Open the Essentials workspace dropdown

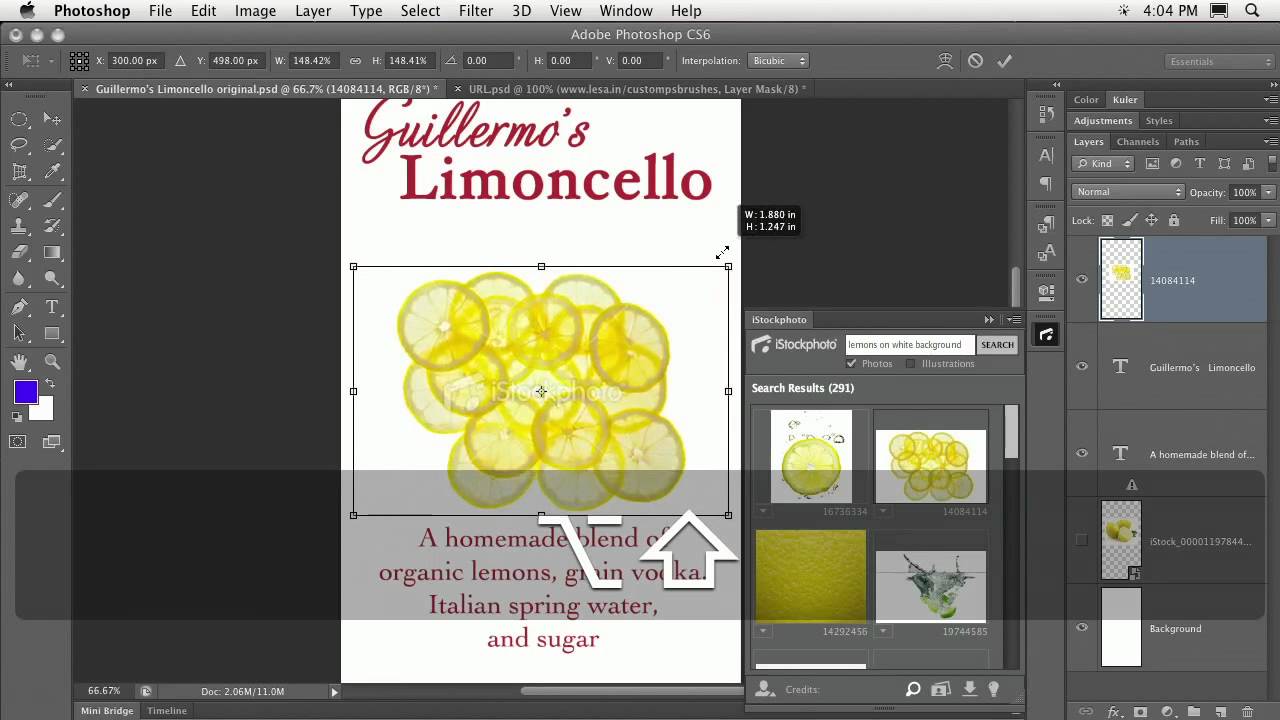1220,62
